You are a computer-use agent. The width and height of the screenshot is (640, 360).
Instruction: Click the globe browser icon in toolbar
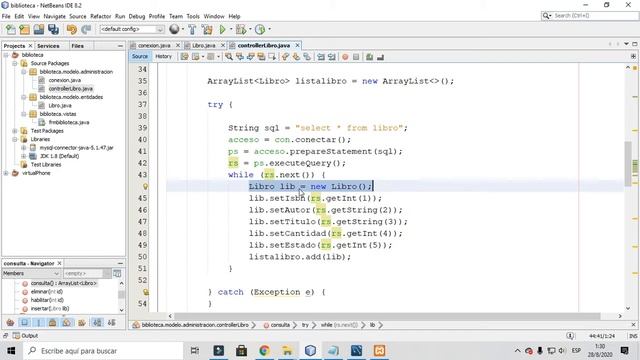[x=174, y=29]
